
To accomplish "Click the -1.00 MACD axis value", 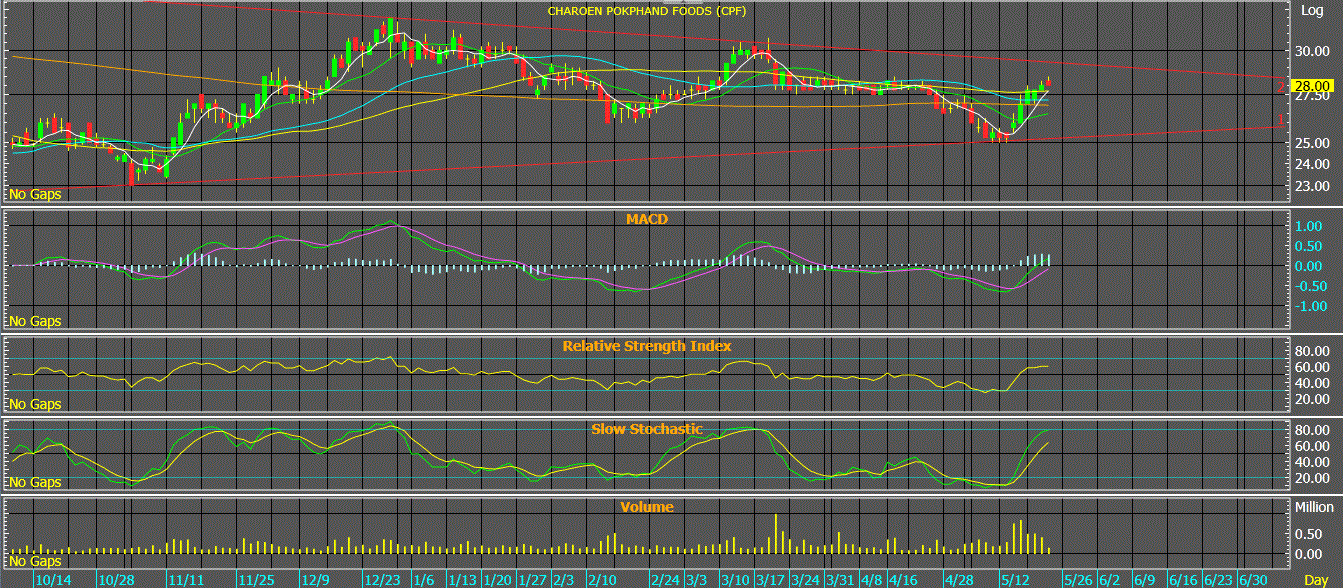I will [1309, 307].
